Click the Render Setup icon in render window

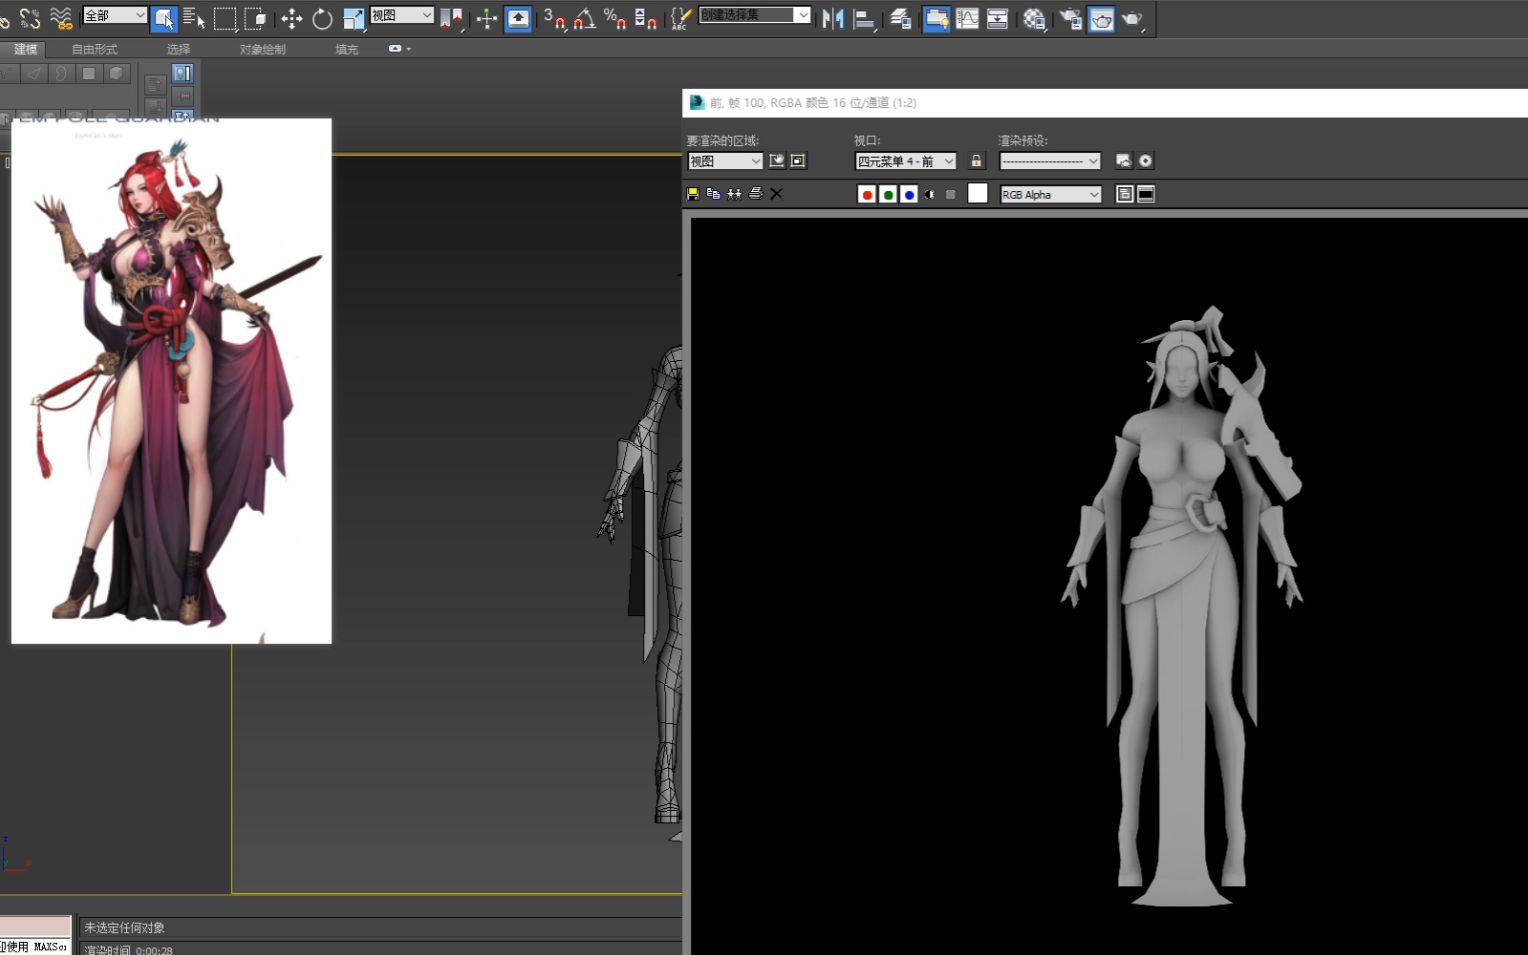click(1123, 161)
